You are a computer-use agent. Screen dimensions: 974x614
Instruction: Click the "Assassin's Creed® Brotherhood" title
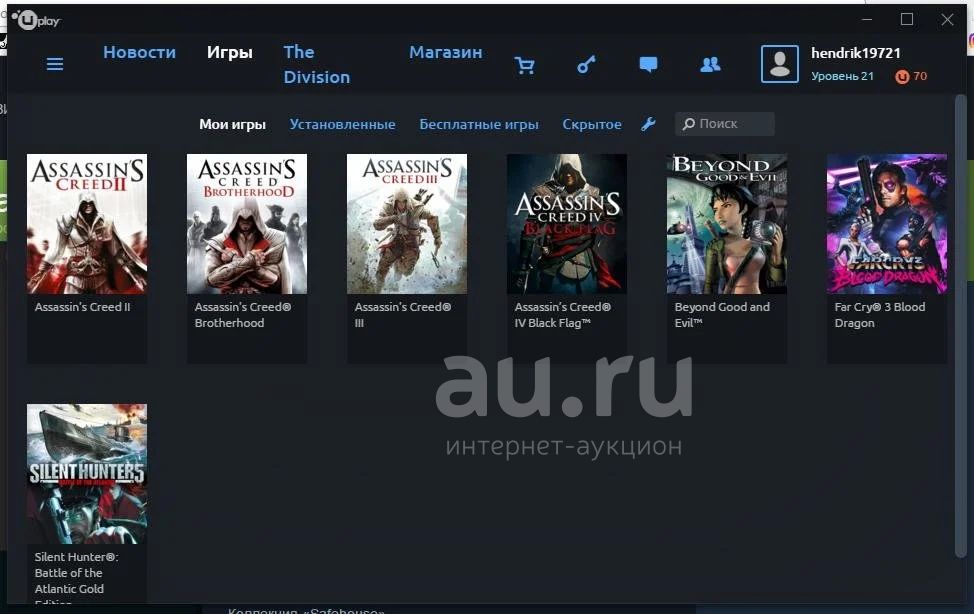tap(243, 315)
